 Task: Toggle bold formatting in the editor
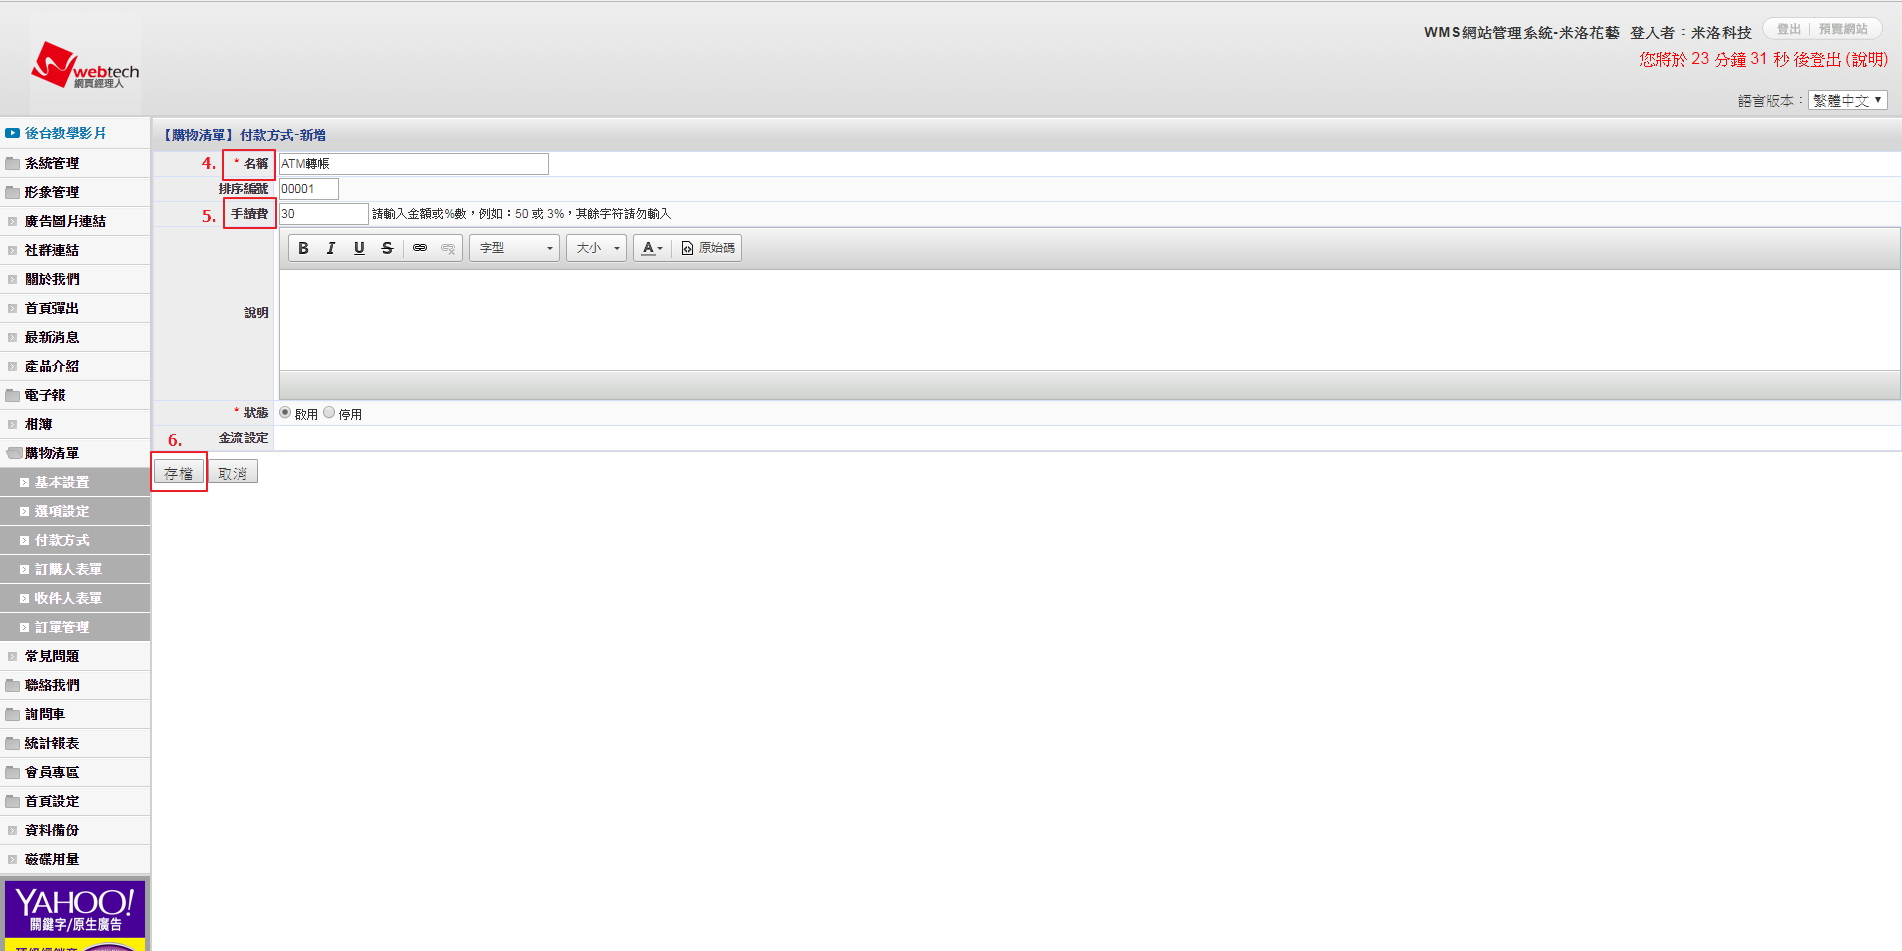[x=303, y=248]
